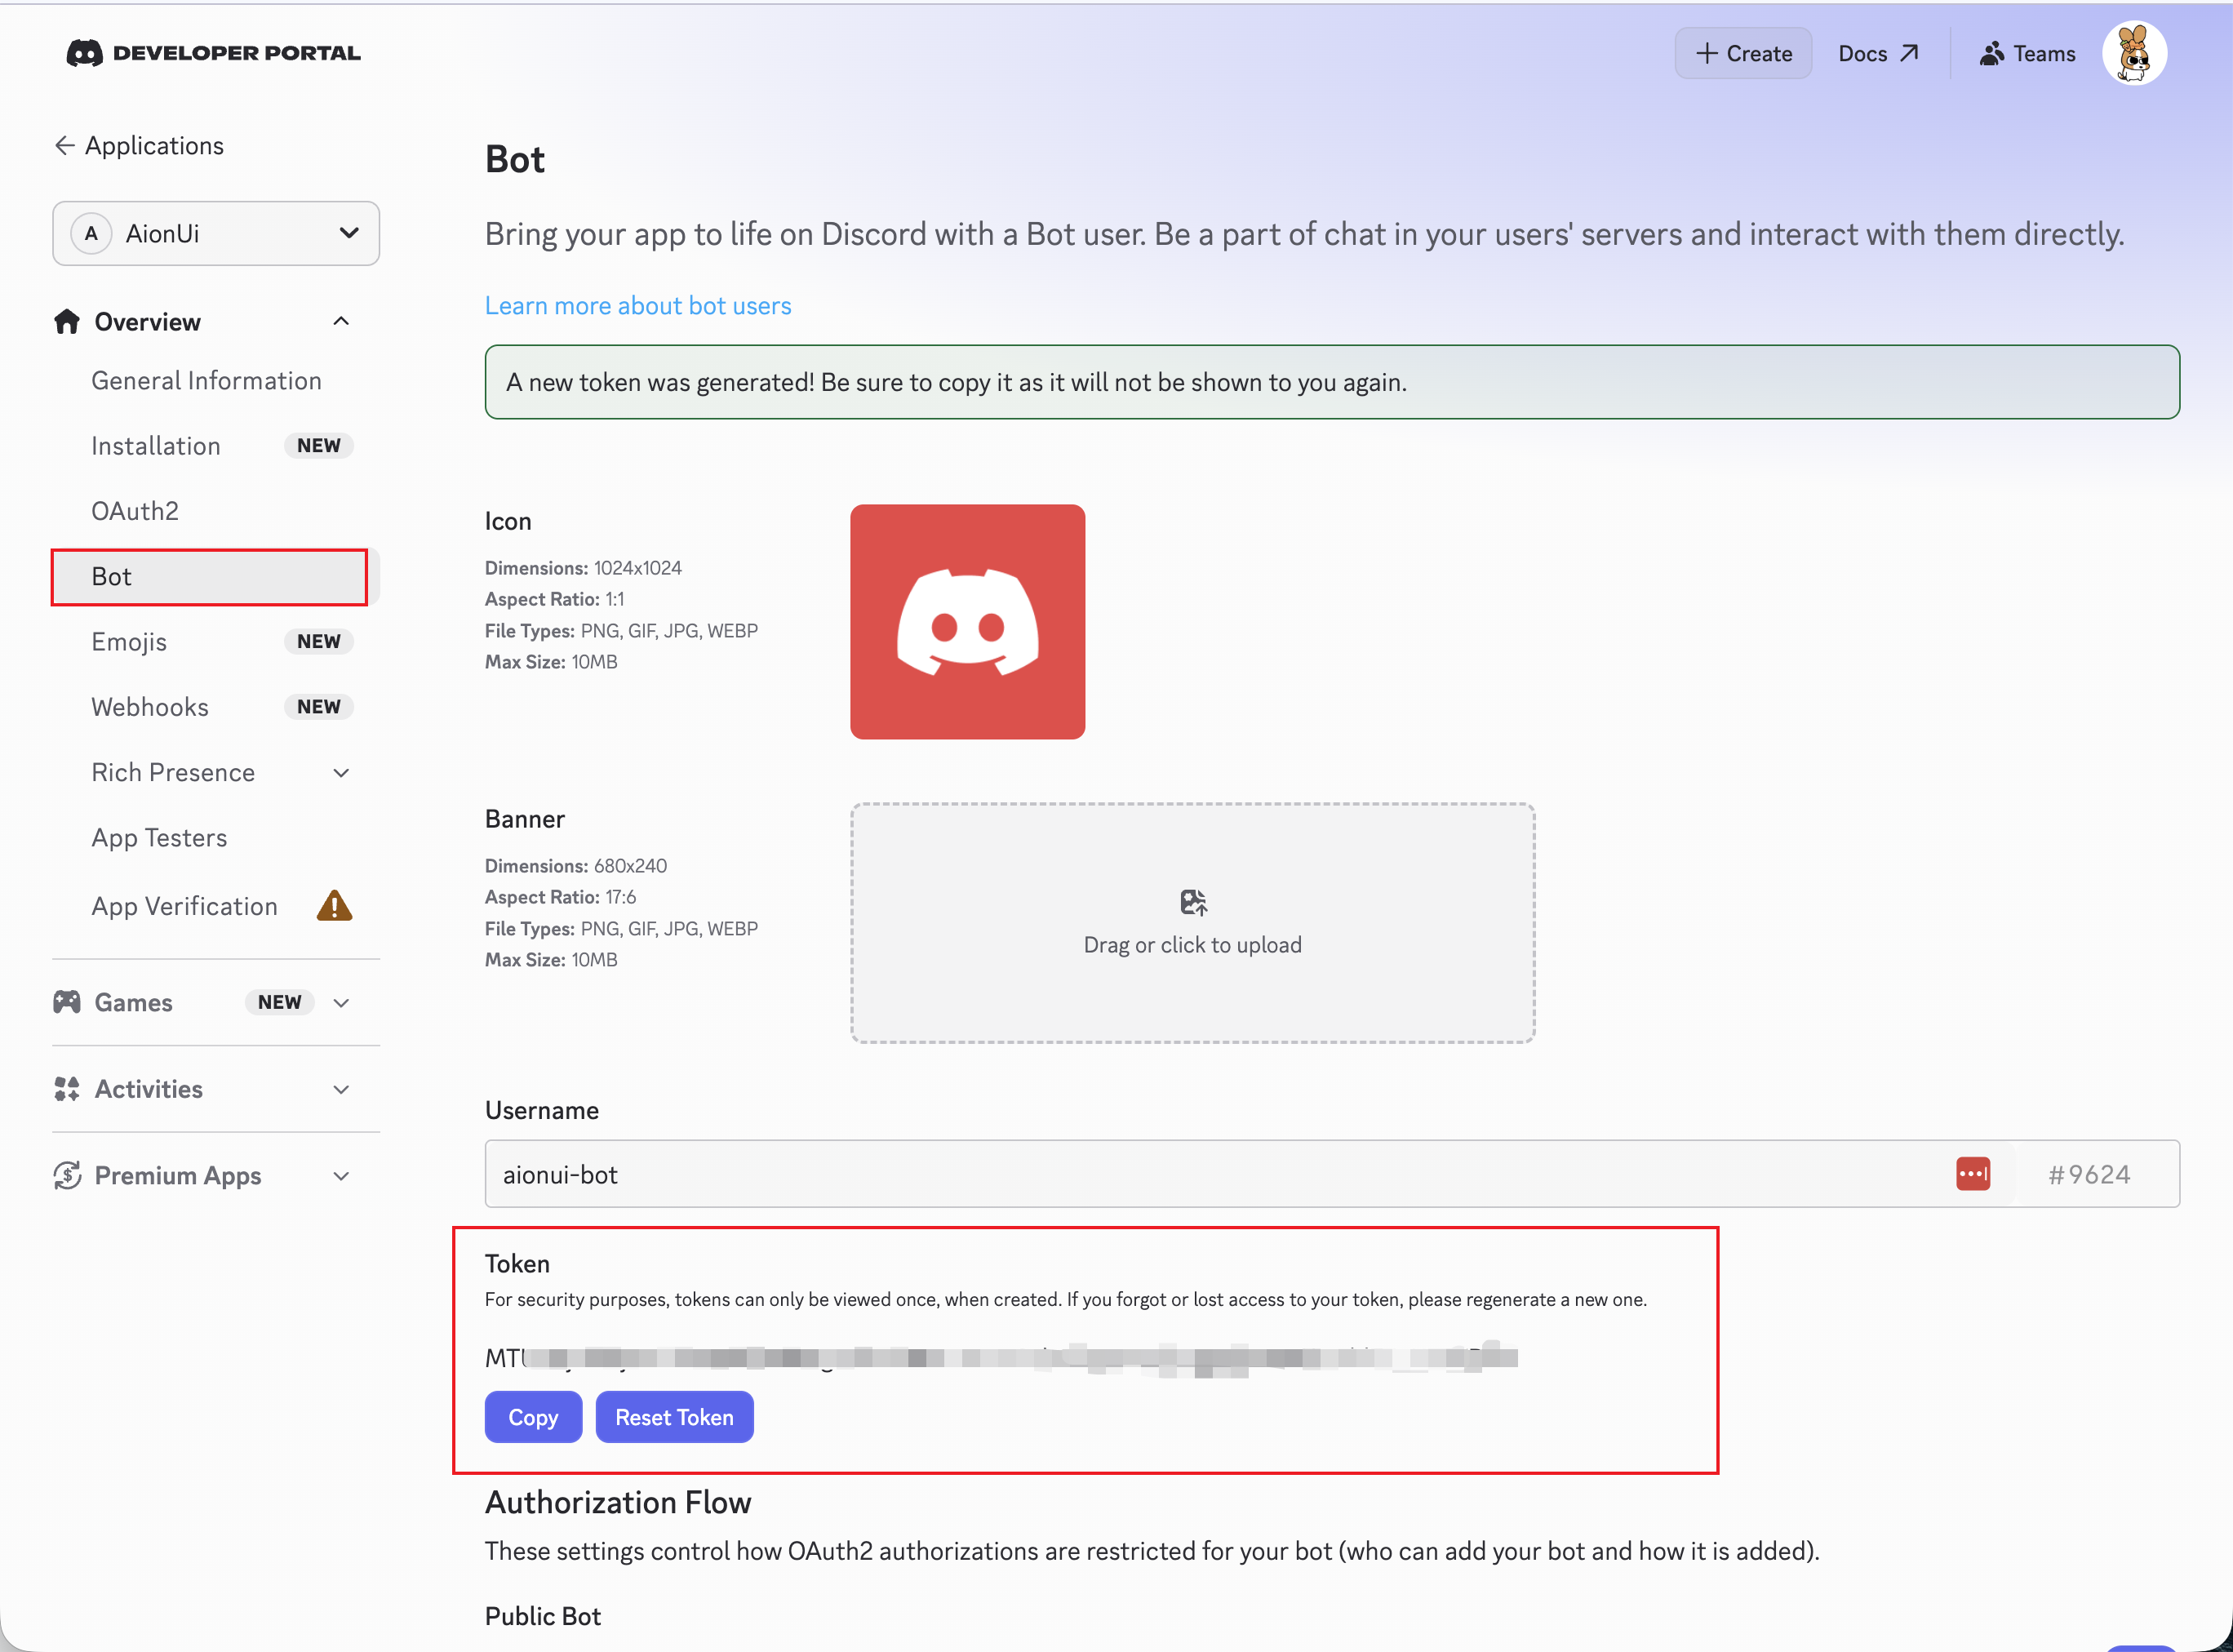Expand the Activities section chevron
Viewport: 2233px width, 1652px height.
[x=341, y=1090]
